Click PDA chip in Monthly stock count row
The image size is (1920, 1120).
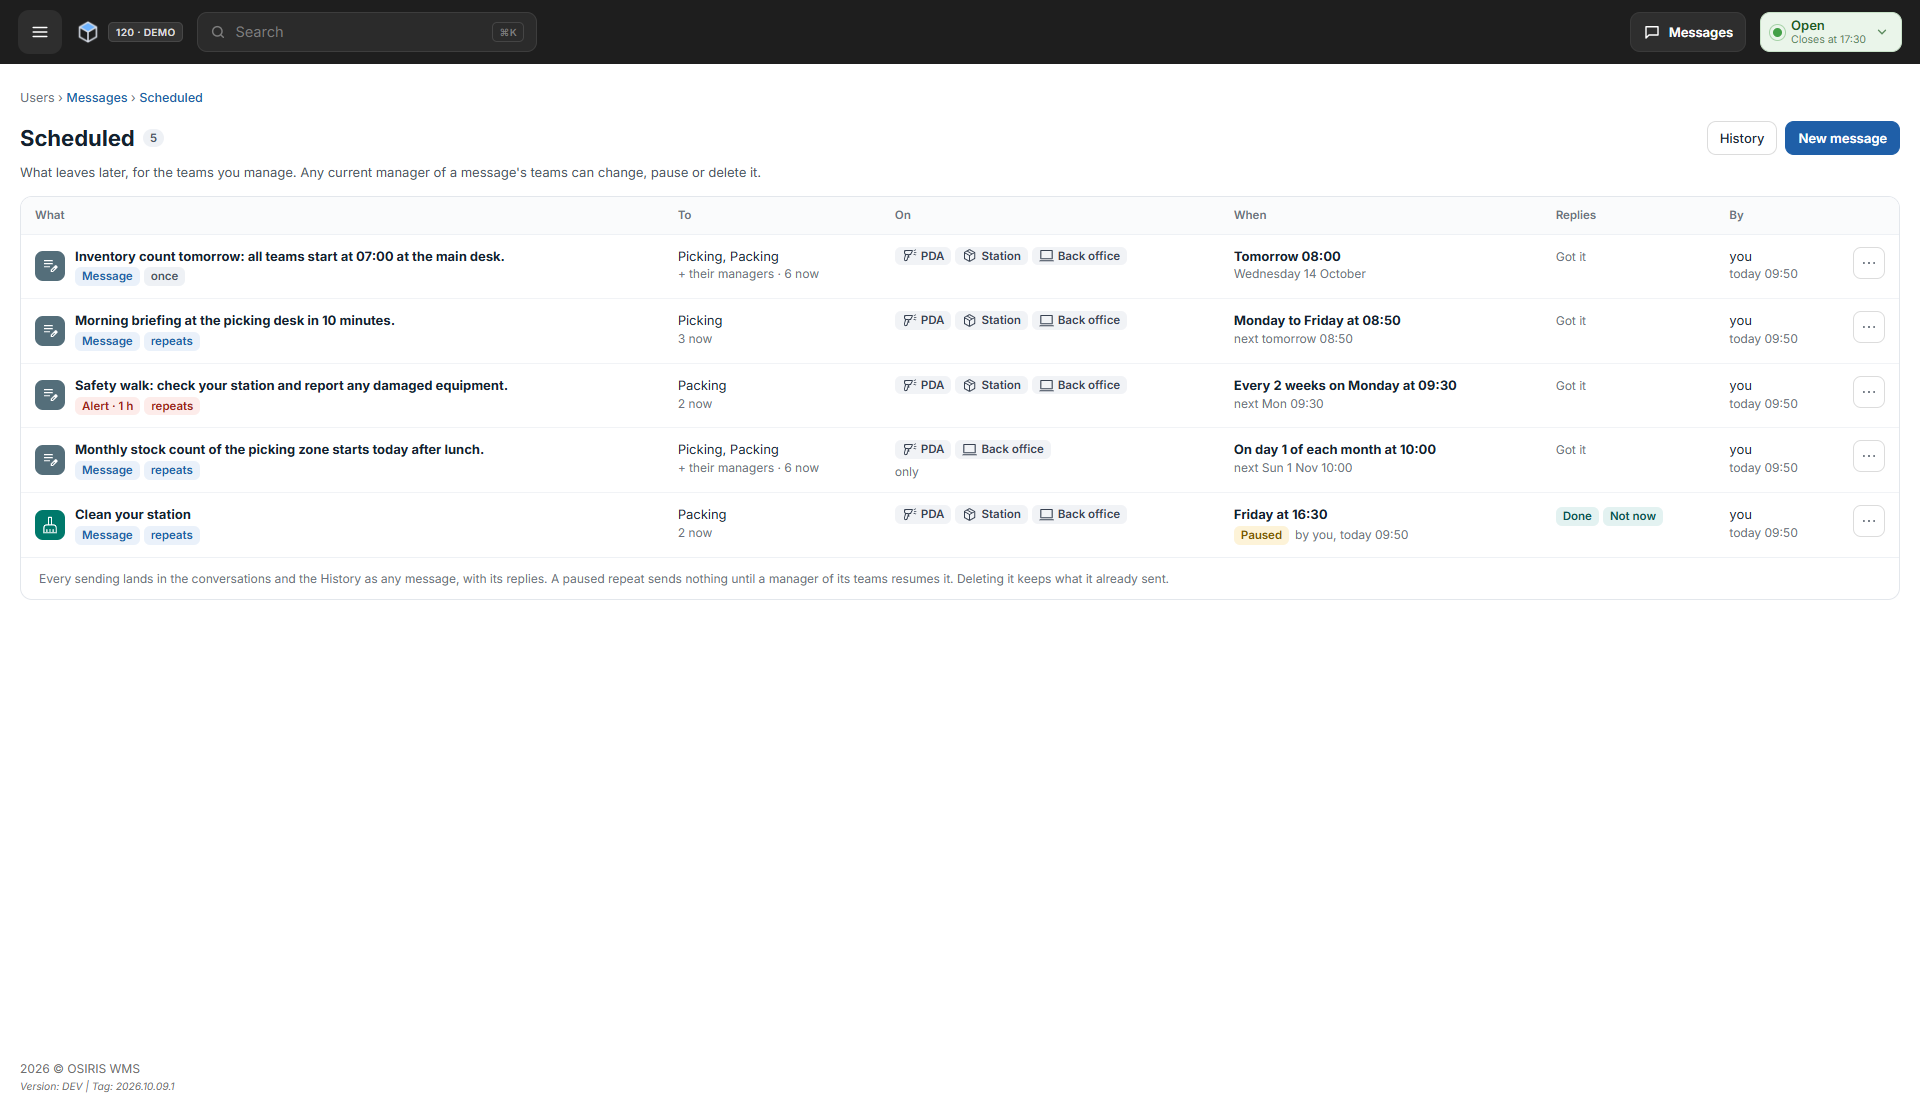(x=923, y=449)
